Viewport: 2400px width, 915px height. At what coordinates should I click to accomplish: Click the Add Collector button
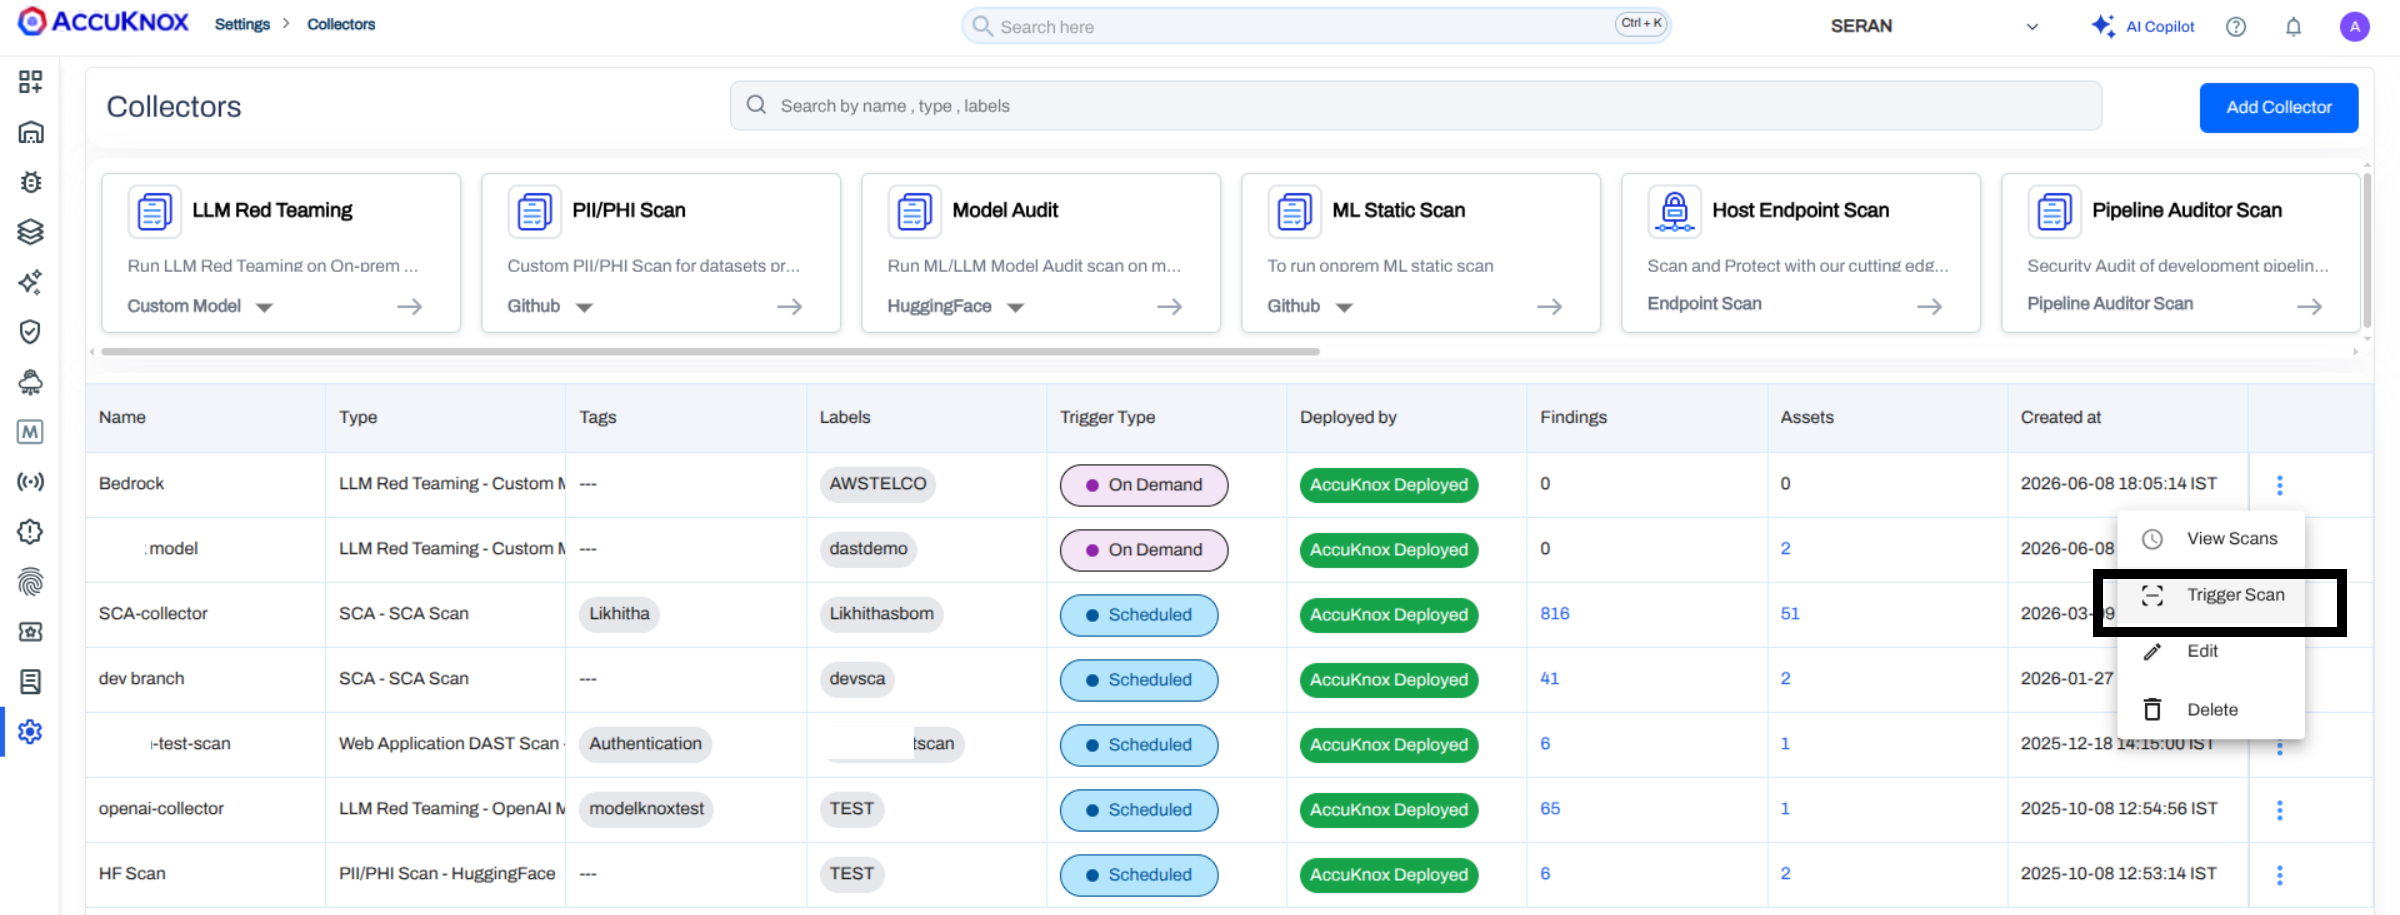(2279, 107)
